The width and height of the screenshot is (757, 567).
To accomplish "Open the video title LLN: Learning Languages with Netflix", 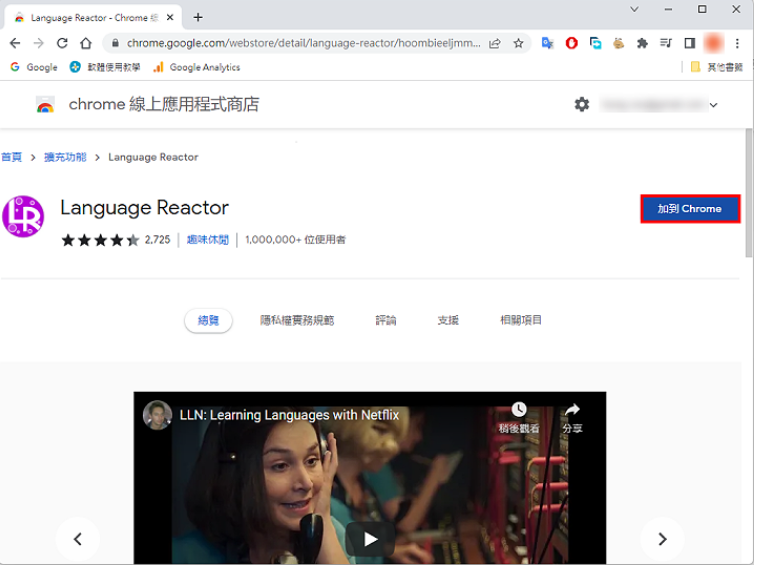I will (289, 415).
